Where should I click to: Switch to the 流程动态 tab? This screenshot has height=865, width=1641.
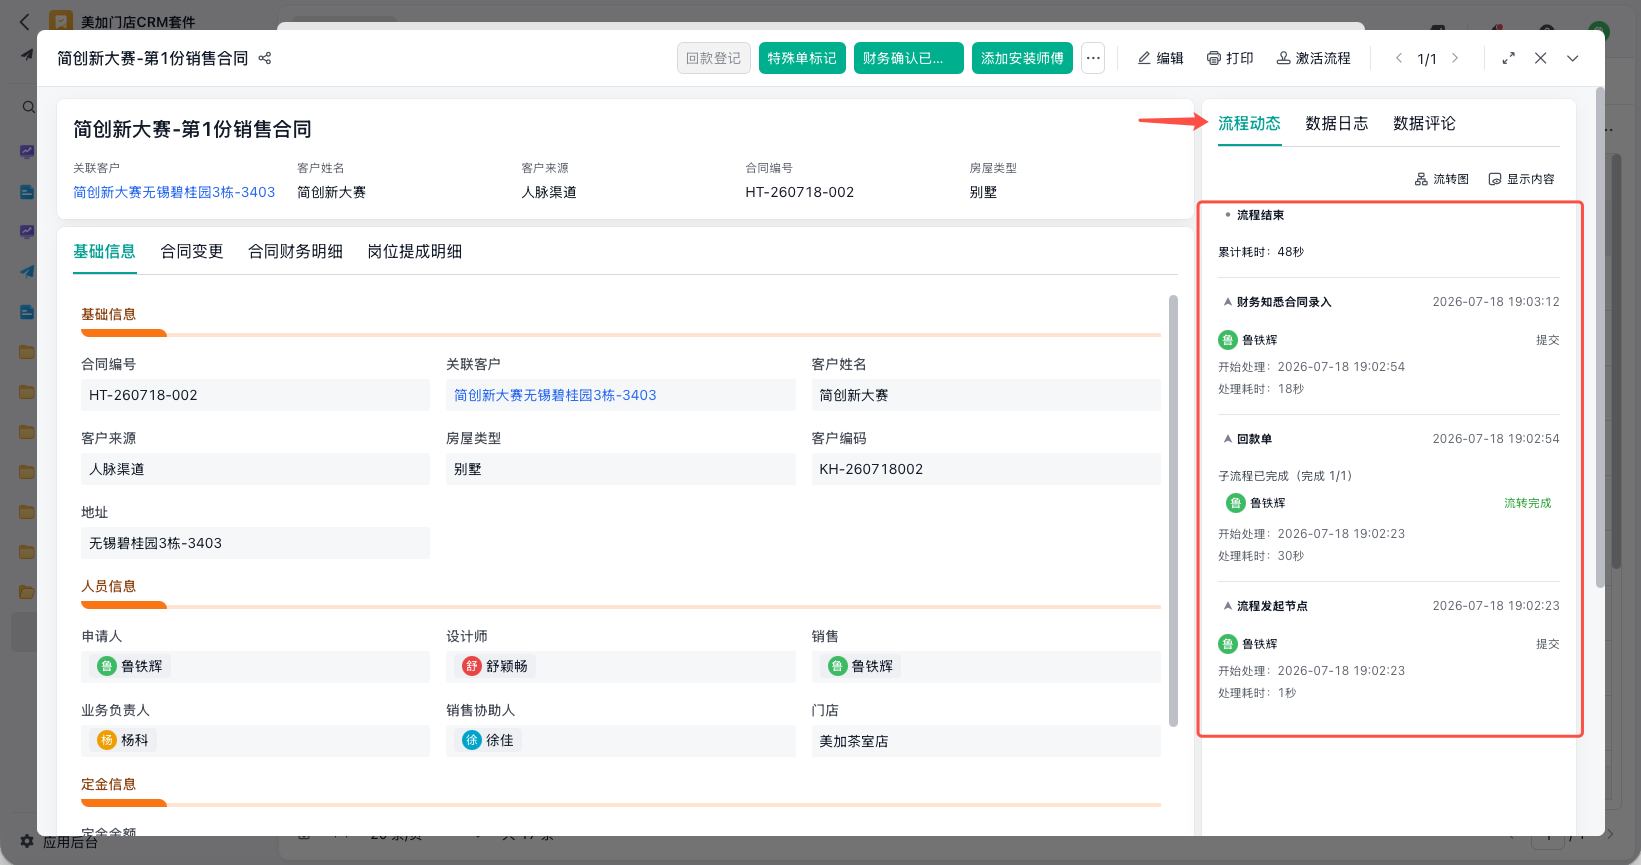[1249, 123]
